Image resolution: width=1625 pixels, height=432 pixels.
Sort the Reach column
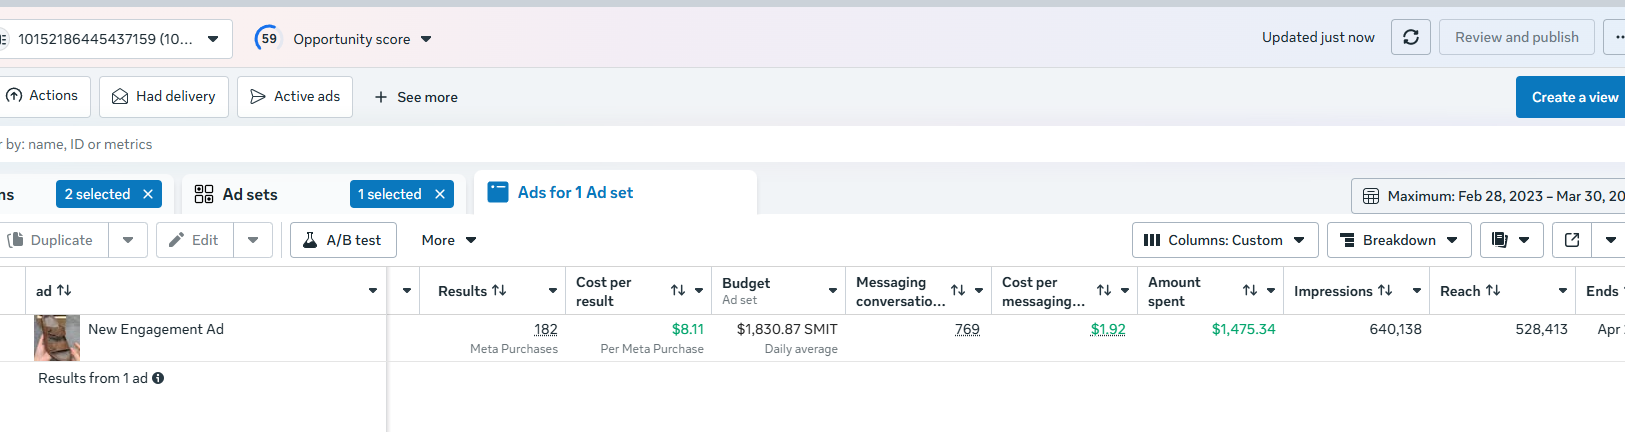[x=1493, y=291]
